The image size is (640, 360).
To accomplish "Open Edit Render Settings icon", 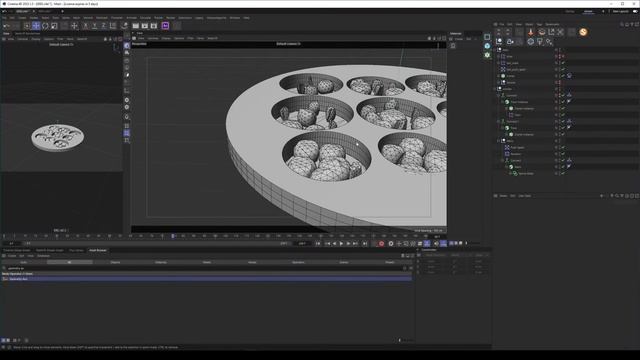I will coord(154,26).
